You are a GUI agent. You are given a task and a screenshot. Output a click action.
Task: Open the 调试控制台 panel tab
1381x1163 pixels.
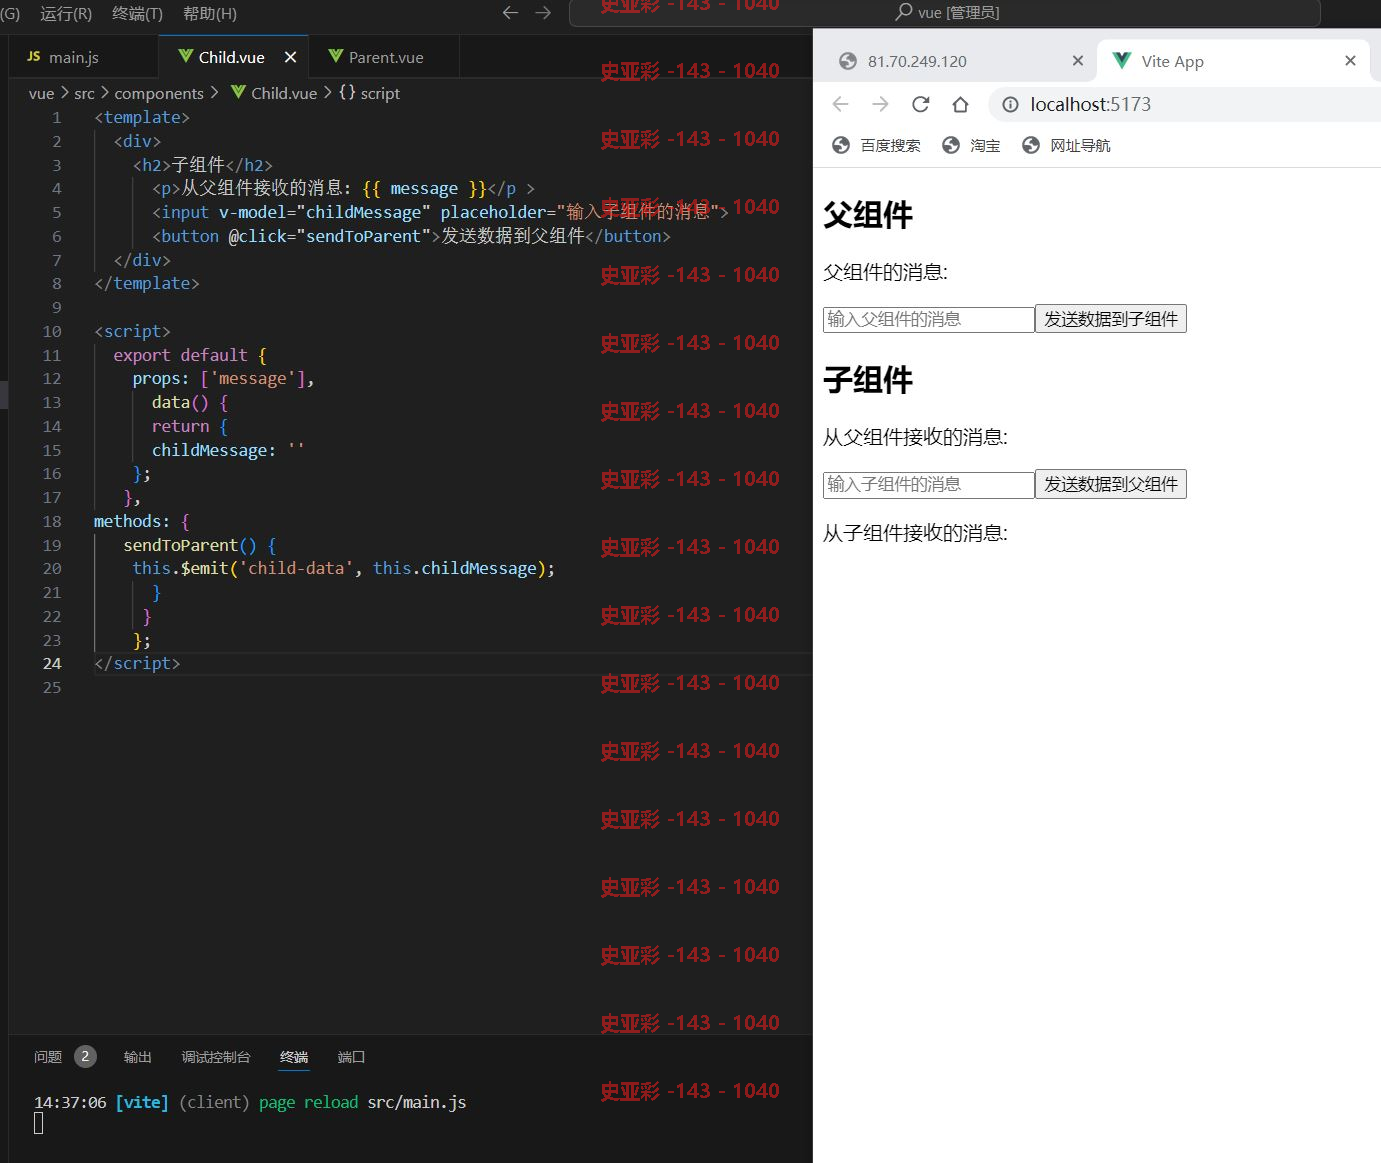coord(216,1057)
